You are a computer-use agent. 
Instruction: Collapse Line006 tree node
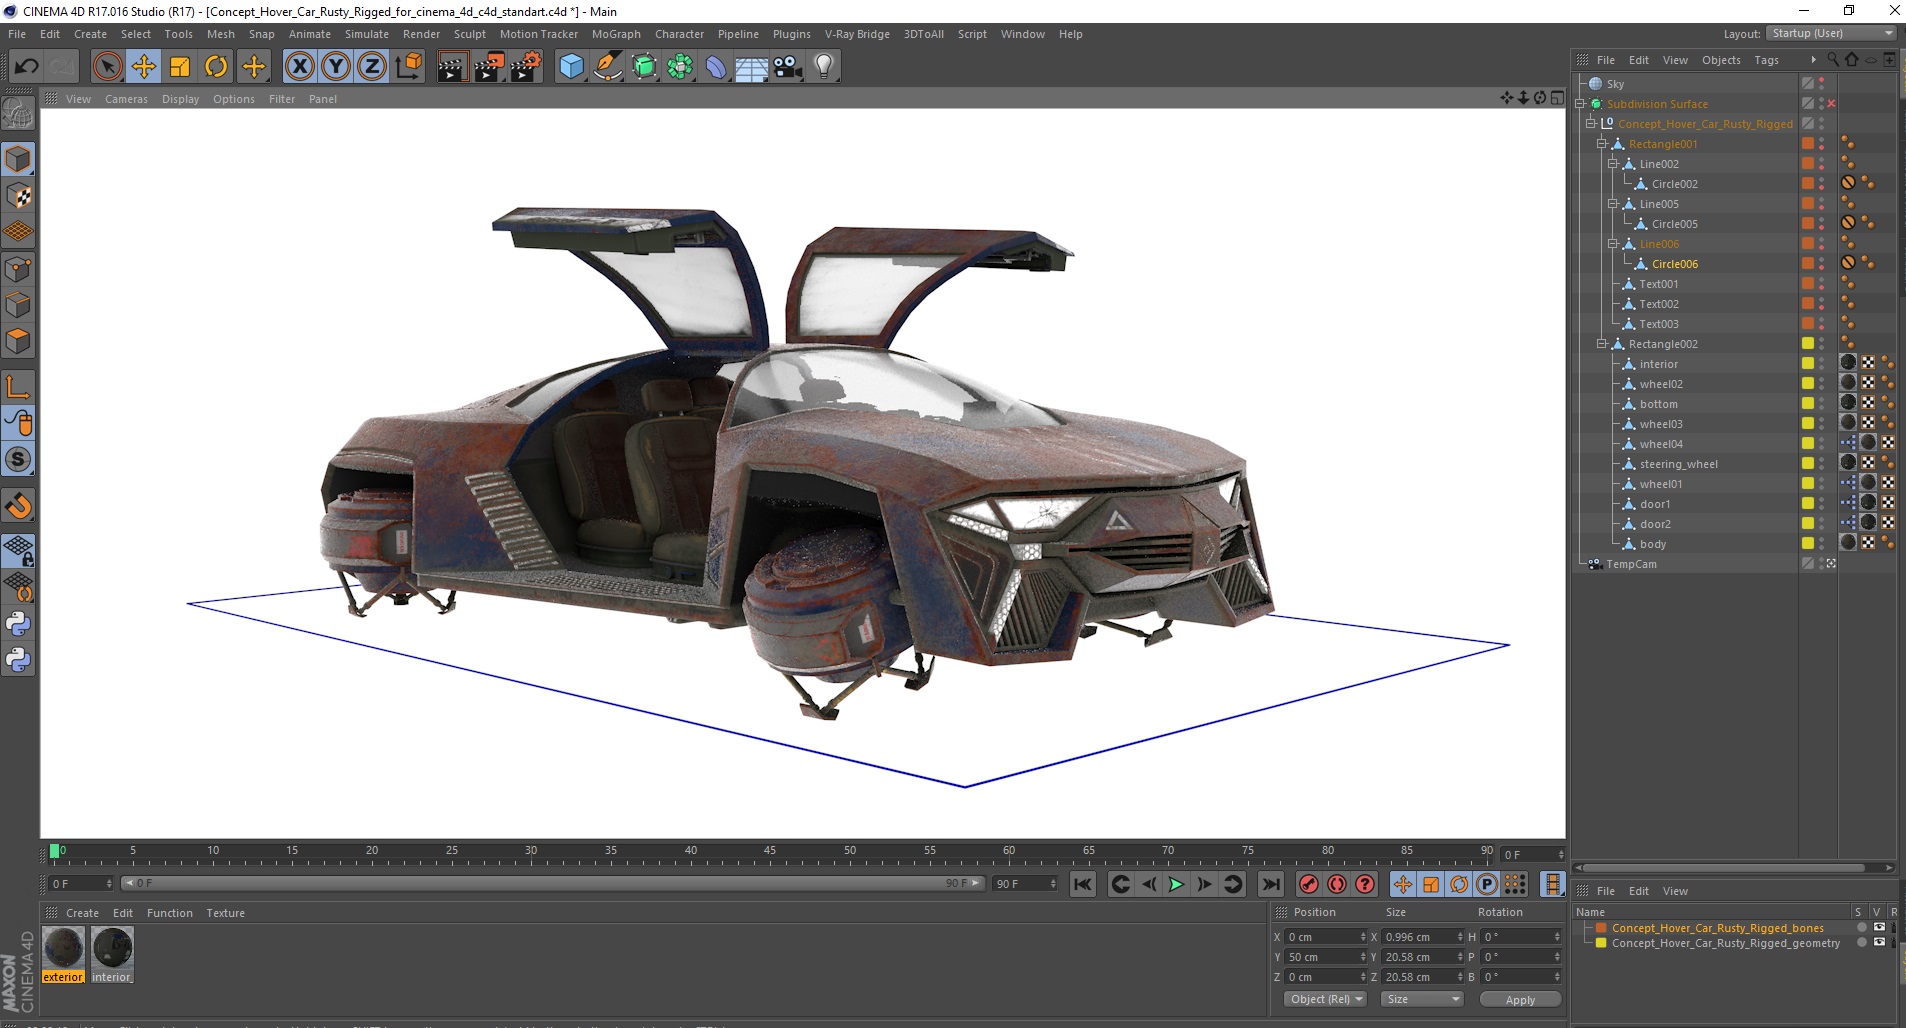pos(1613,244)
